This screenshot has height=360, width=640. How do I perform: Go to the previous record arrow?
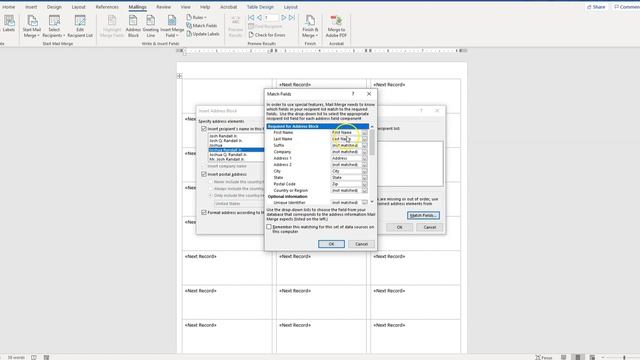(x=259, y=18)
